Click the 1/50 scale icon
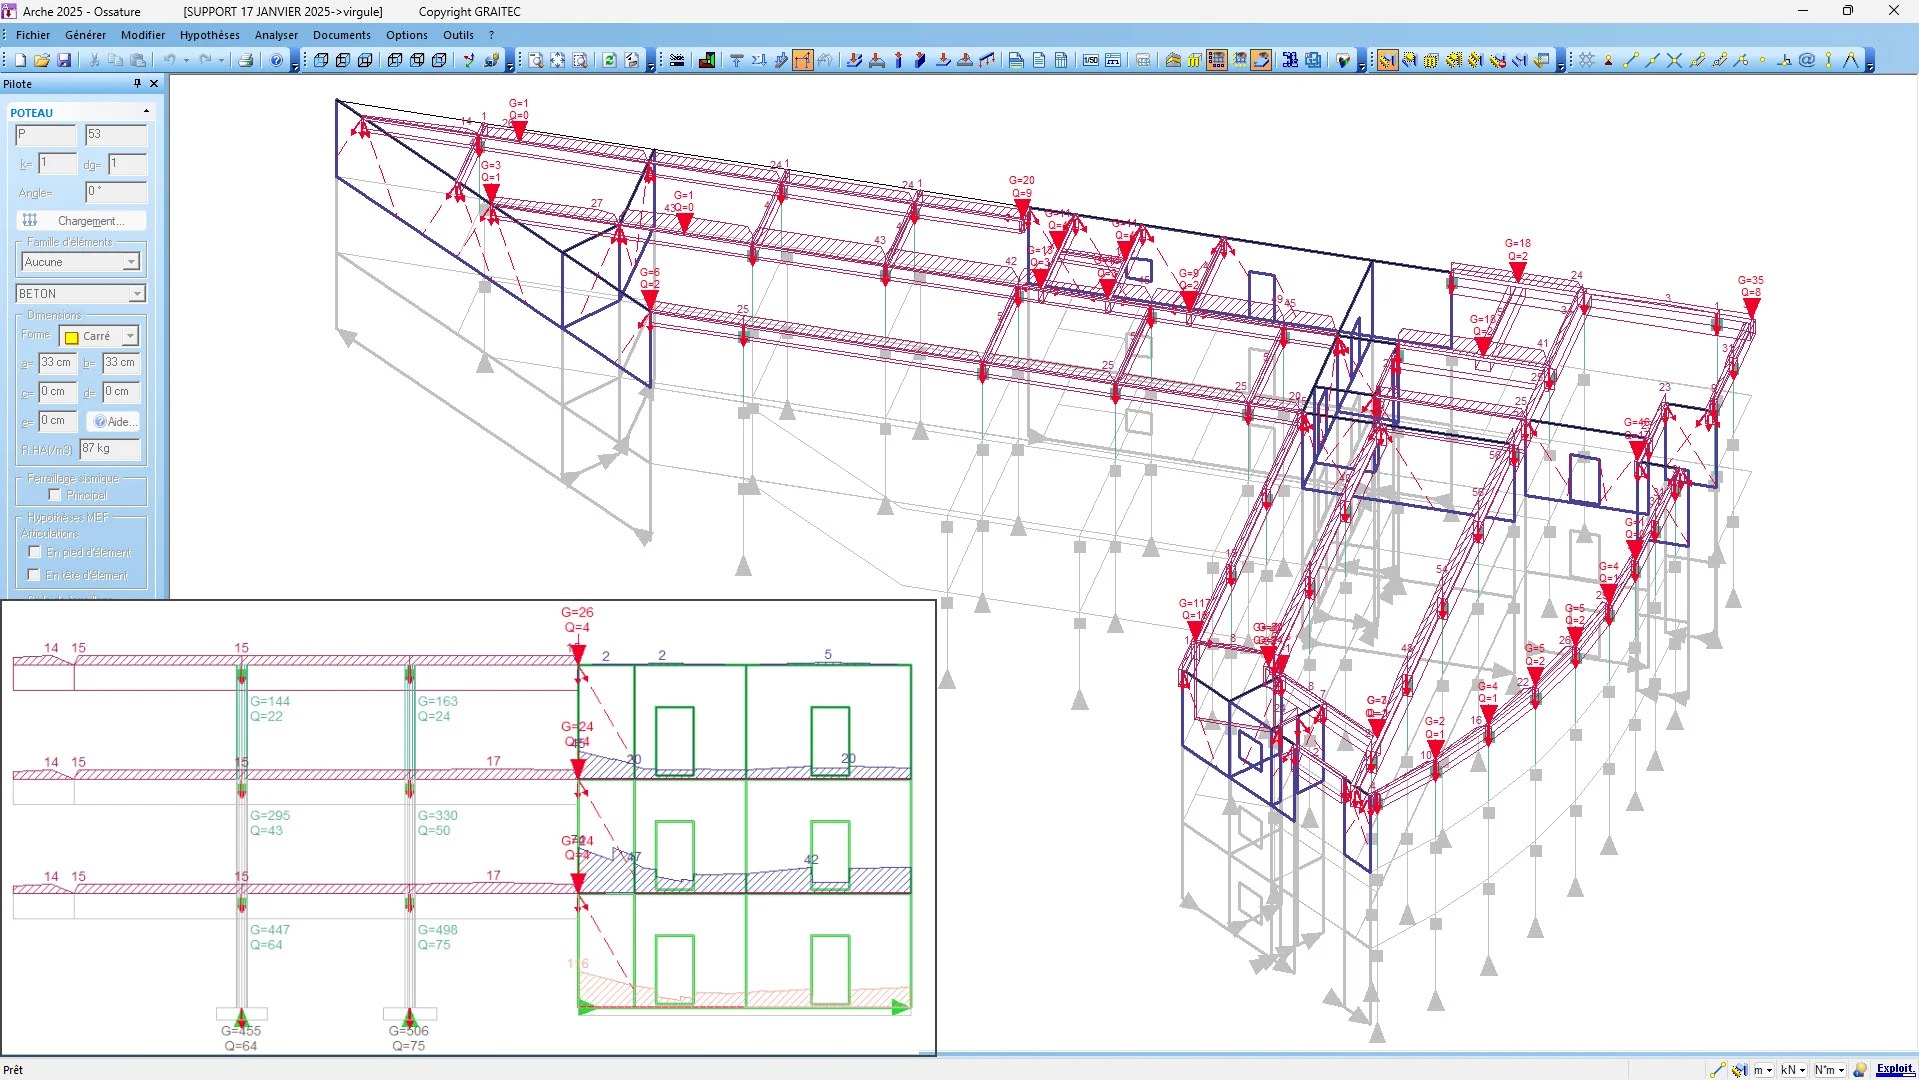The height and width of the screenshot is (1080, 1919). [x=1091, y=61]
